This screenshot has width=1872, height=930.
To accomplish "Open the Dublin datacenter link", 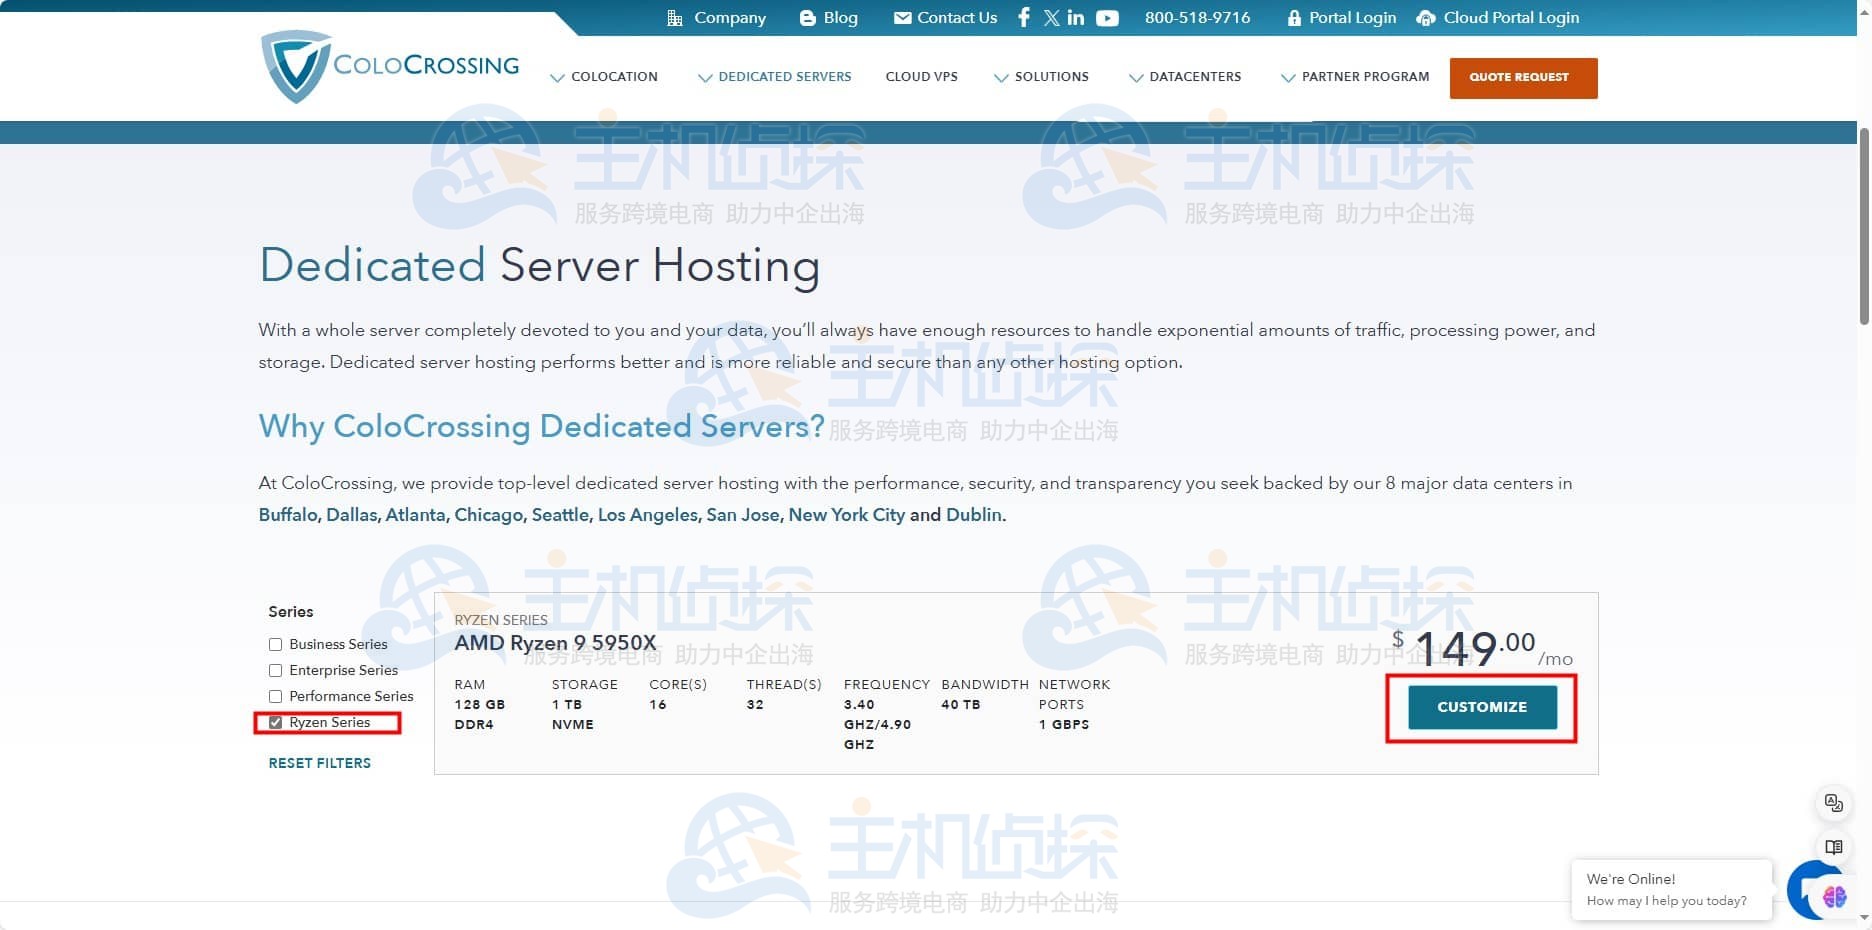I will (974, 515).
